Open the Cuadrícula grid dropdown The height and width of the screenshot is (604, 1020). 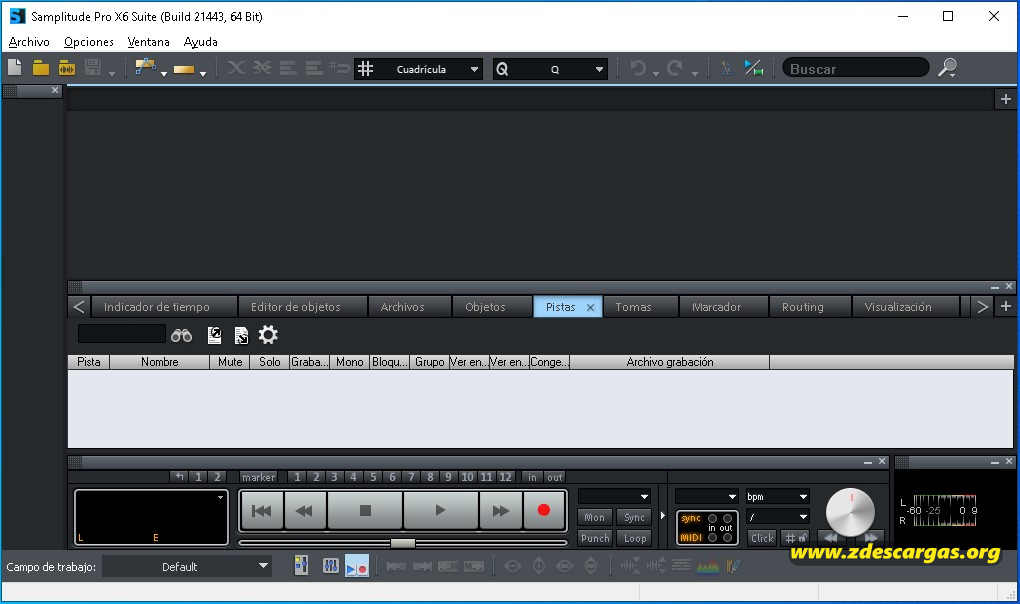click(x=474, y=69)
